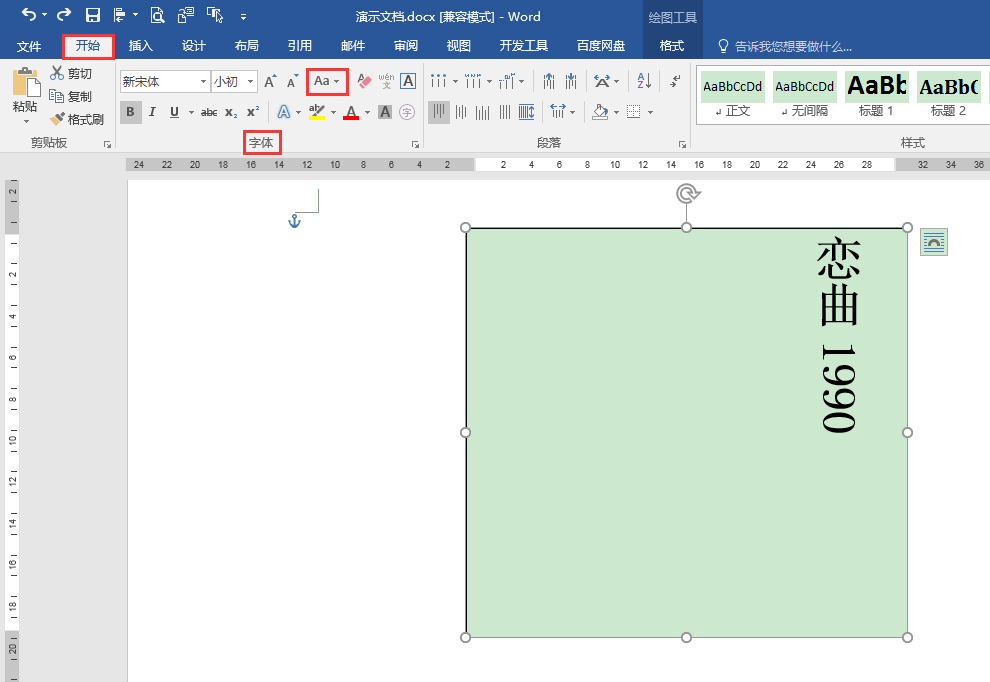The height and width of the screenshot is (682, 990).
Task: Toggle Italic formatting
Action: pyautogui.click(x=152, y=112)
